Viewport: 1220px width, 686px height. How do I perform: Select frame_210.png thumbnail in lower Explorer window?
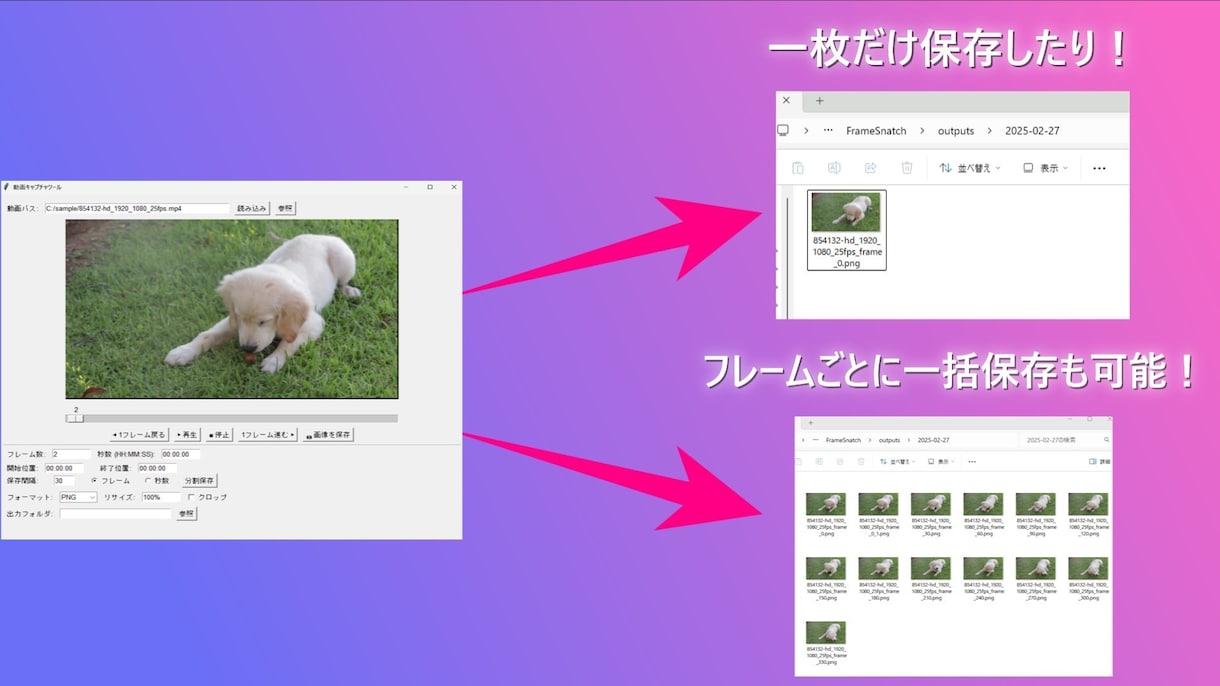point(930,568)
